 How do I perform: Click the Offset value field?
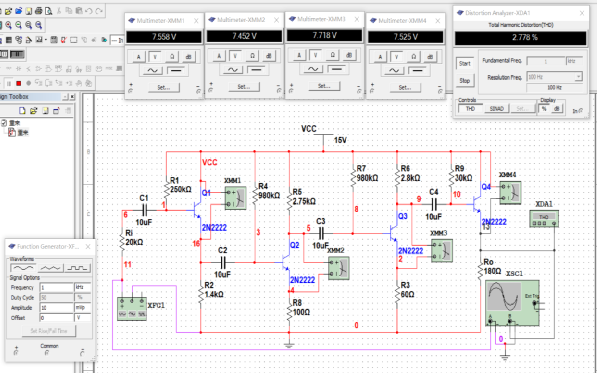point(56,317)
